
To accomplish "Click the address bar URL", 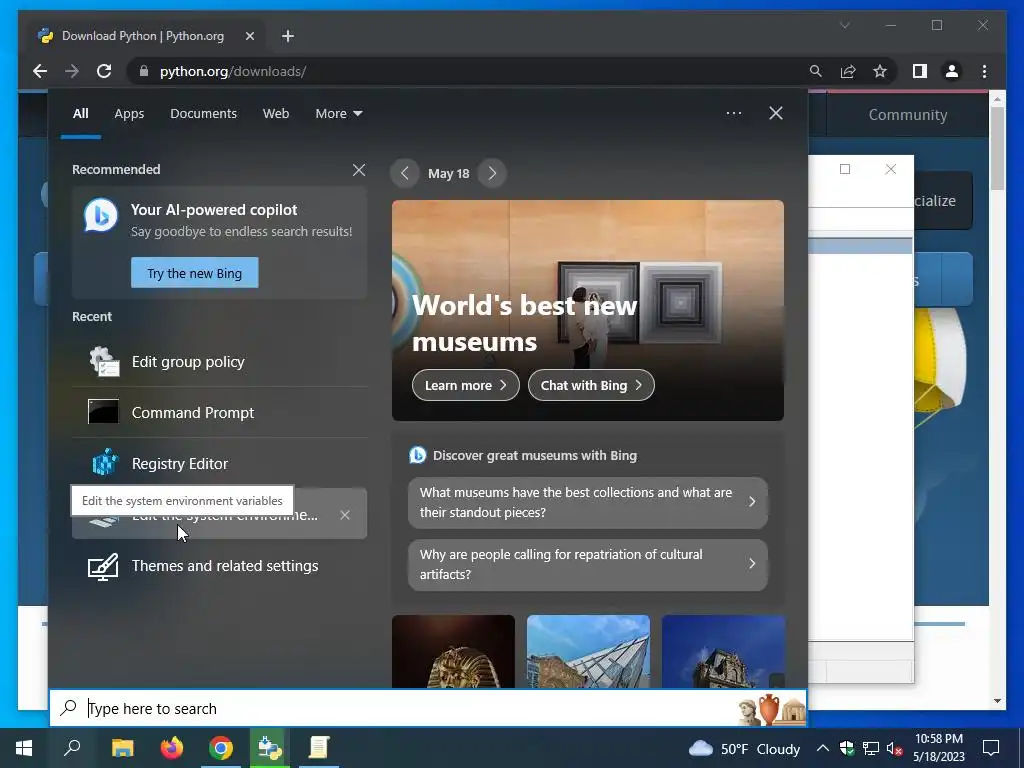I will [x=232, y=71].
